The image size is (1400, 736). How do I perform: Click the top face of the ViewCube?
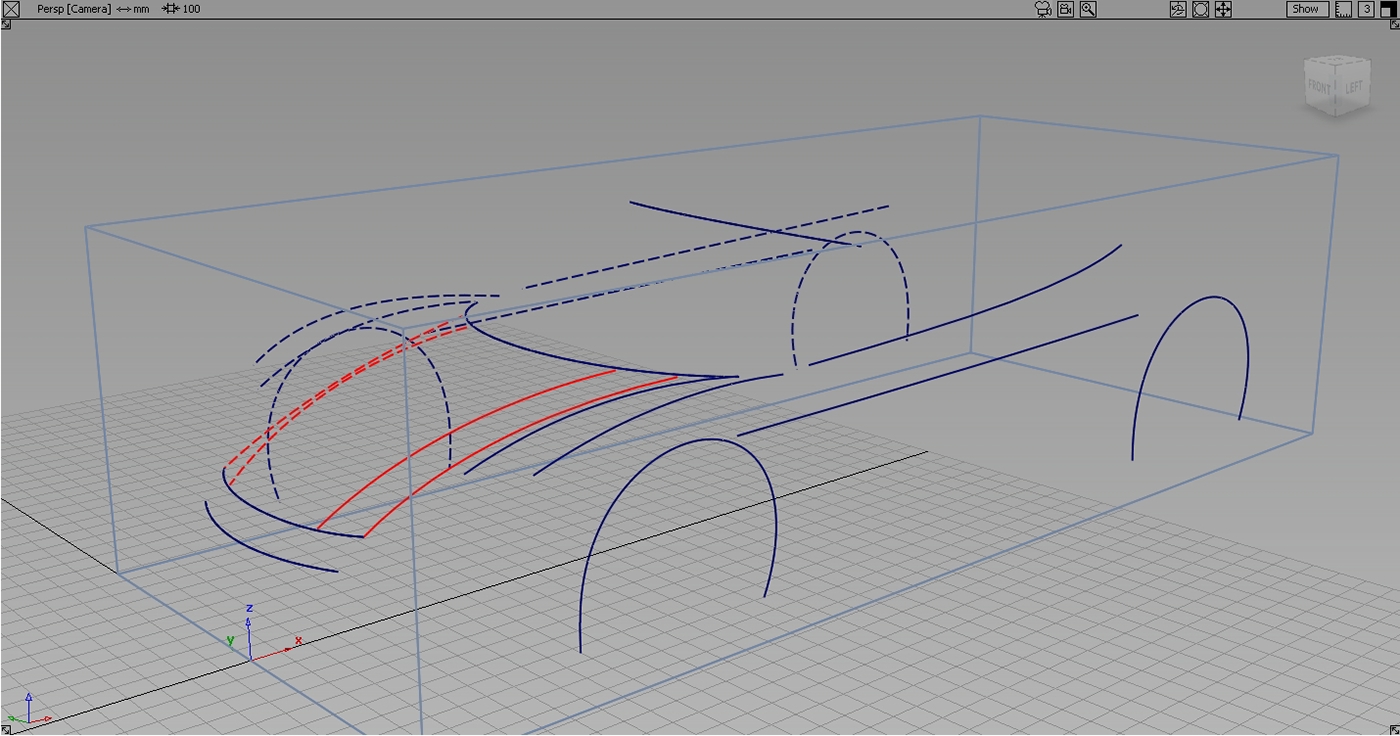[1337, 66]
